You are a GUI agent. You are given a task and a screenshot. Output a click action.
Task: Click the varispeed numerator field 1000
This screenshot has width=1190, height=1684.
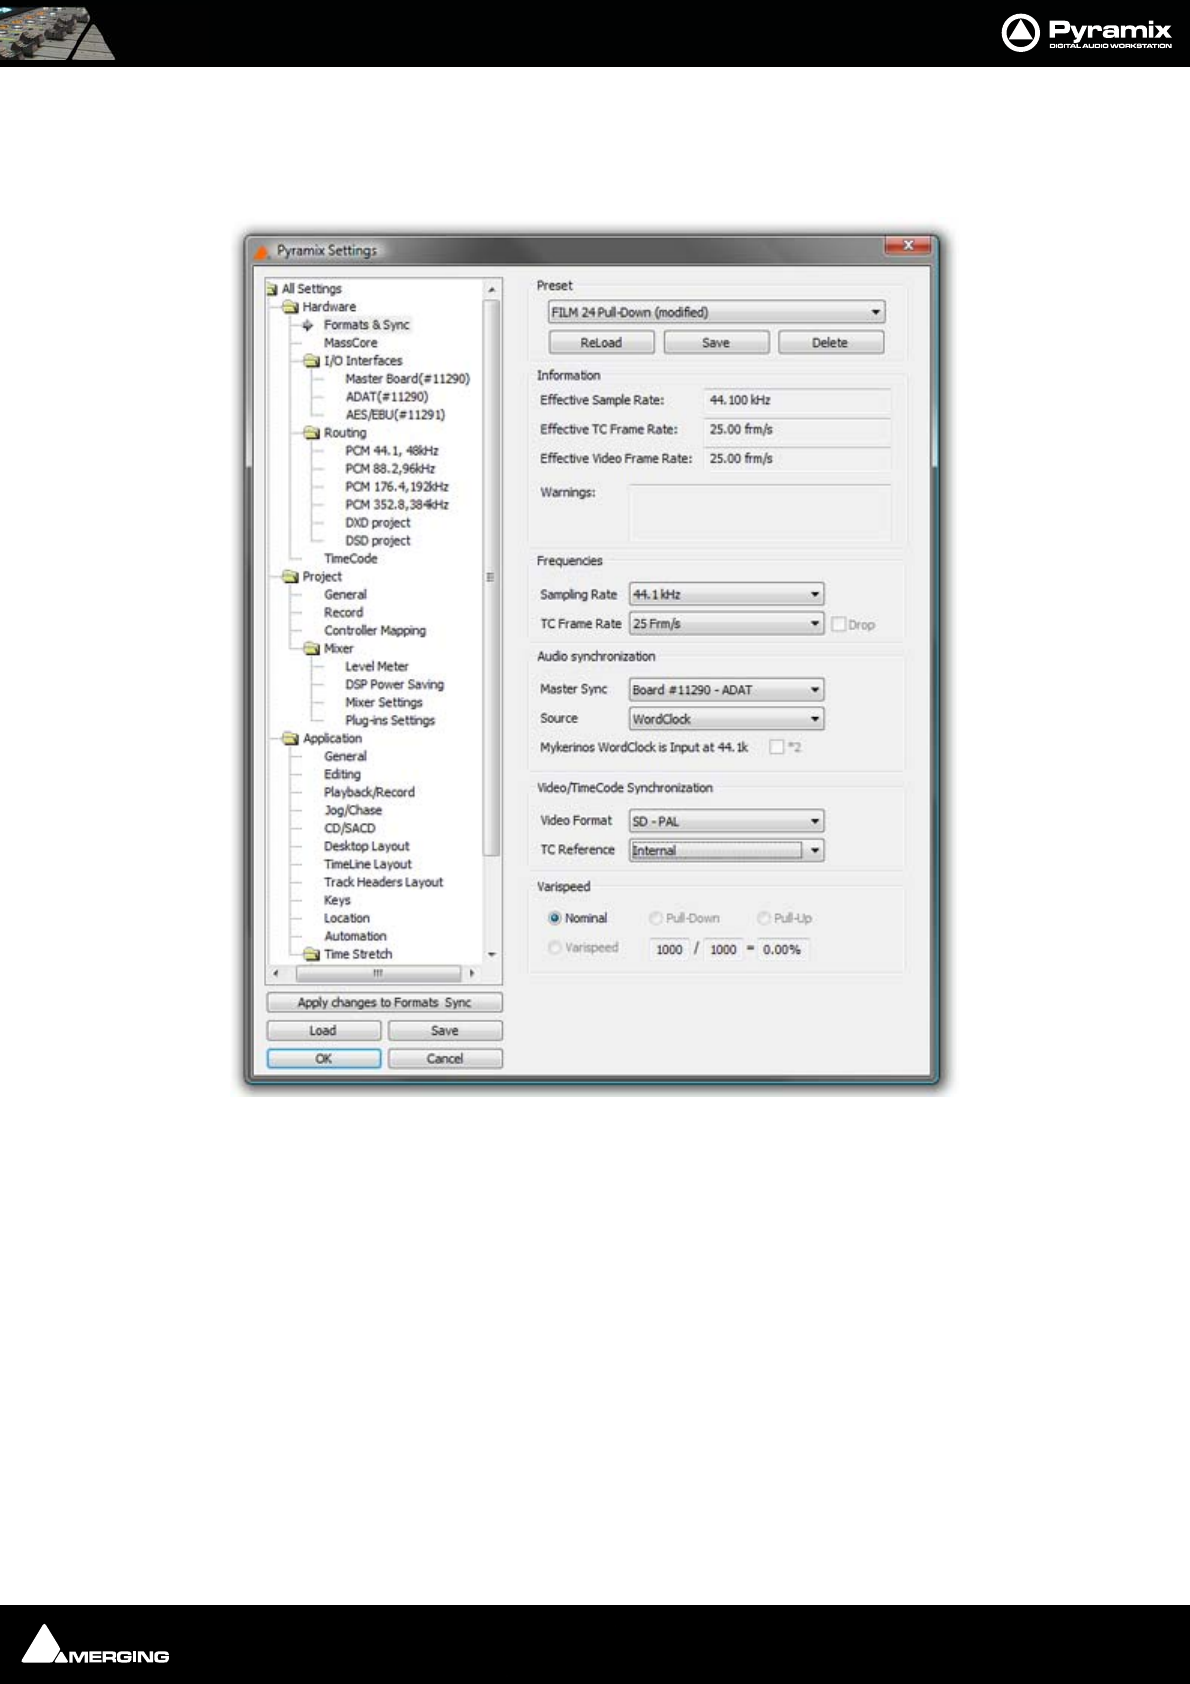(669, 950)
